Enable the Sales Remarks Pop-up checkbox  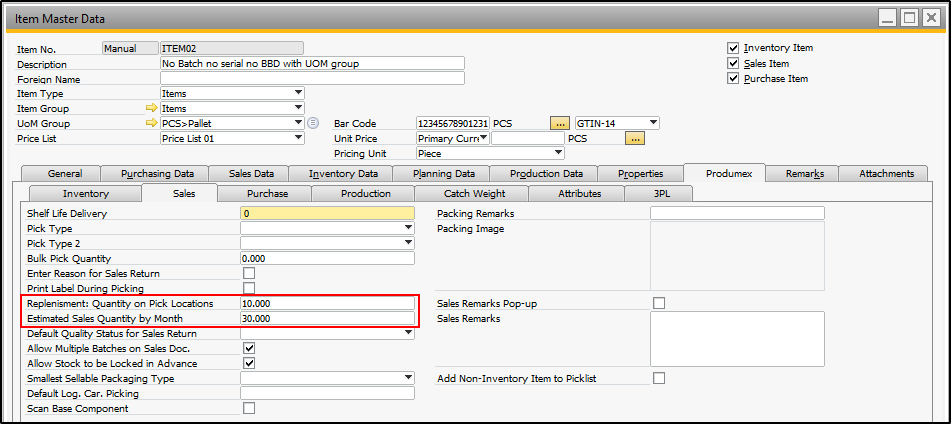tap(659, 303)
